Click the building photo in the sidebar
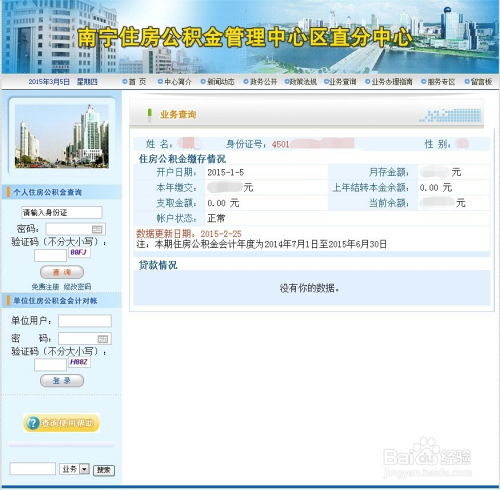Screen dimensions: 500x490 click(62, 136)
